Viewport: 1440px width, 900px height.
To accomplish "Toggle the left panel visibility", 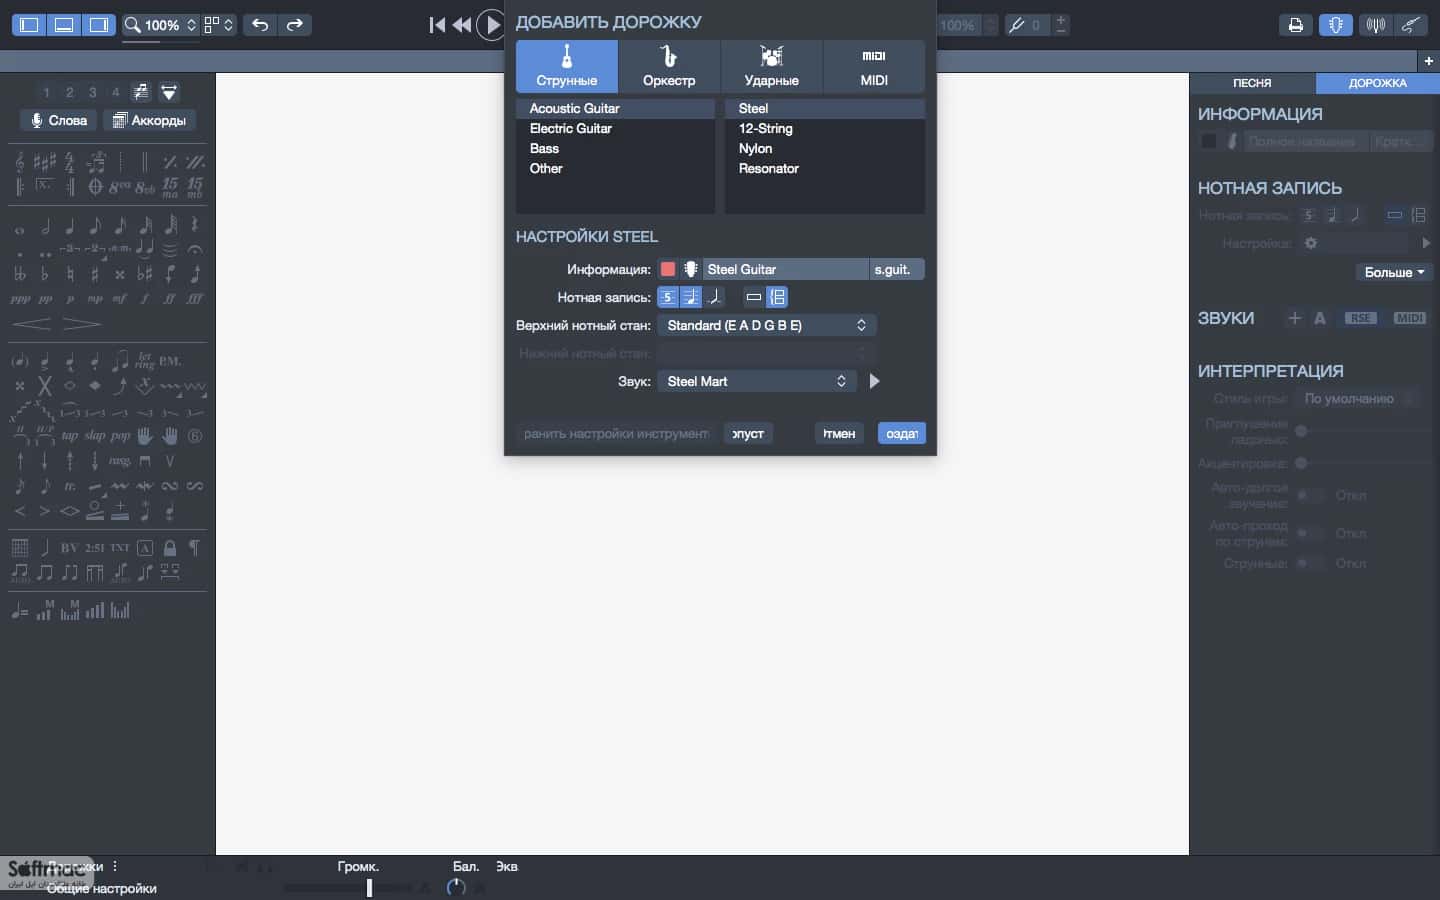I will (x=29, y=25).
